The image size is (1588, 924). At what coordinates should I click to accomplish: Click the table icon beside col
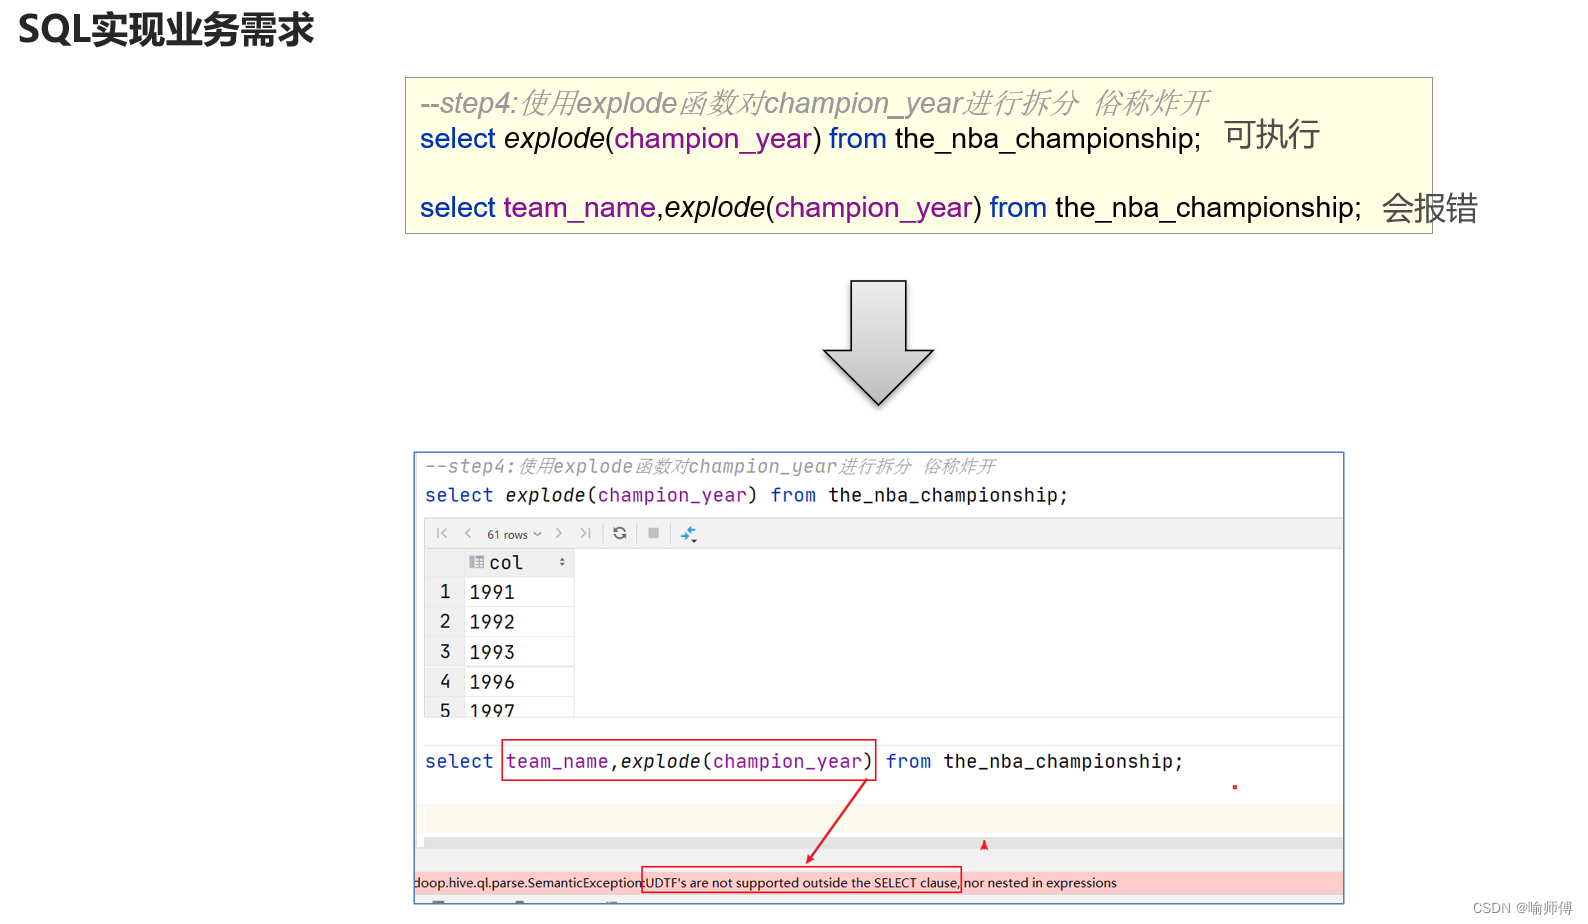tap(477, 563)
